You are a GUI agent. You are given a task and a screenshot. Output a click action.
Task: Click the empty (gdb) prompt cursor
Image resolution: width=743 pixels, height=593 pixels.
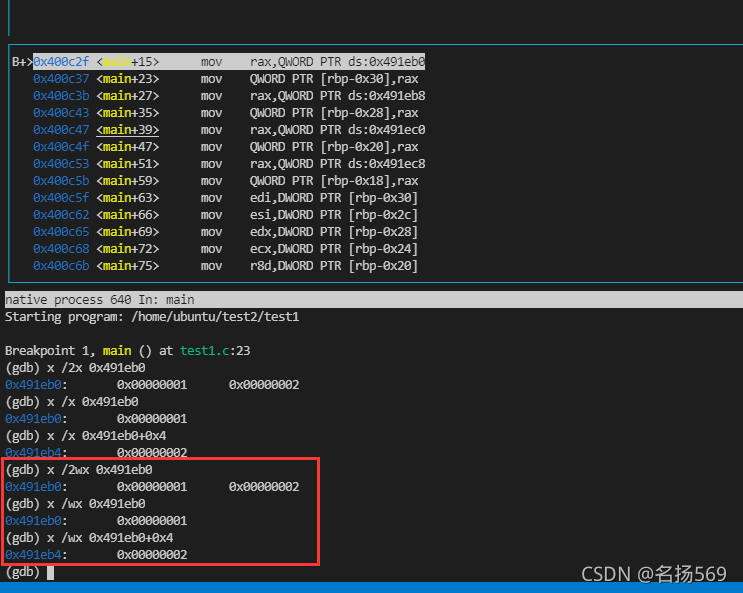50,573
